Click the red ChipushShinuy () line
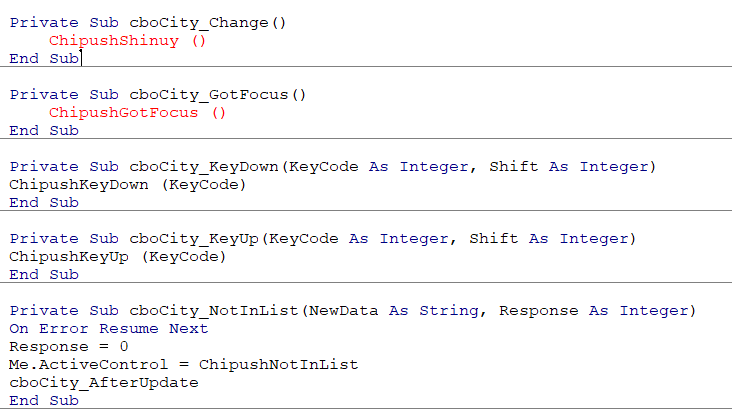732x416 pixels. point(128,41)
